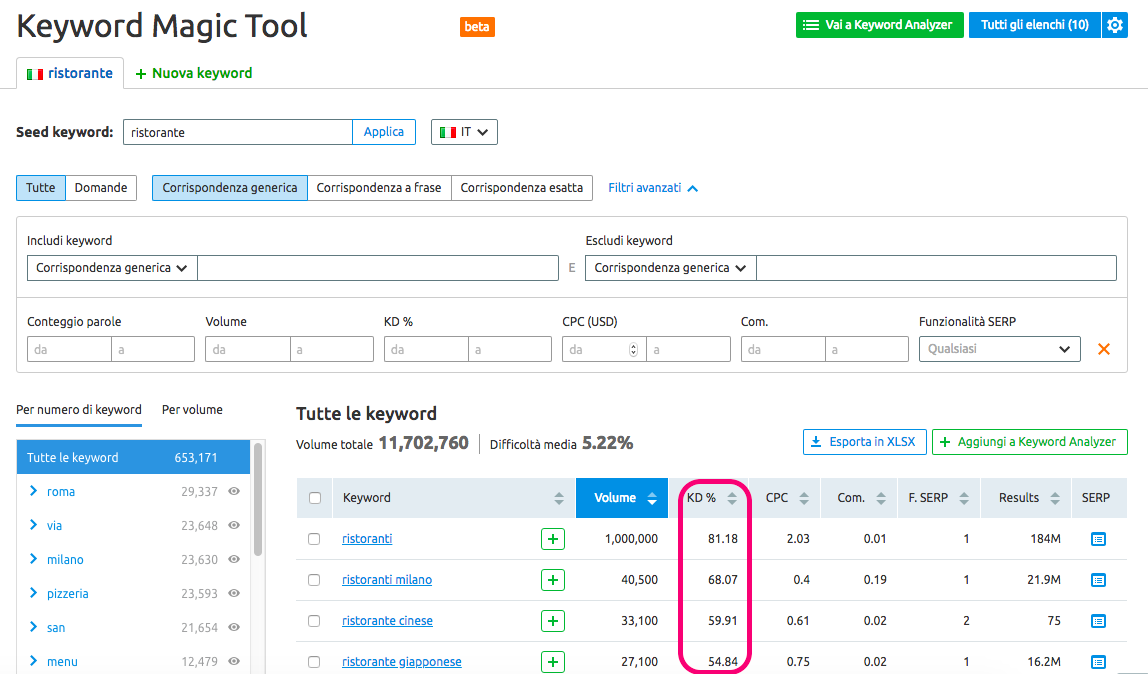Add 'ristorante cinese' with green plus icon
The width and height of the screenshot is (1148, 674).
point(552,621)
